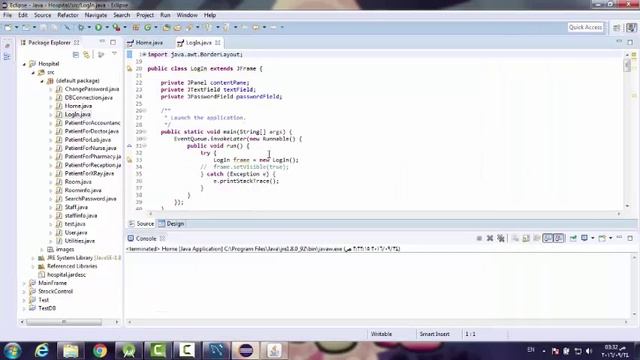Open the Navigate menu
The width and height of the screenshot is (640, 360).
[96, 15]
